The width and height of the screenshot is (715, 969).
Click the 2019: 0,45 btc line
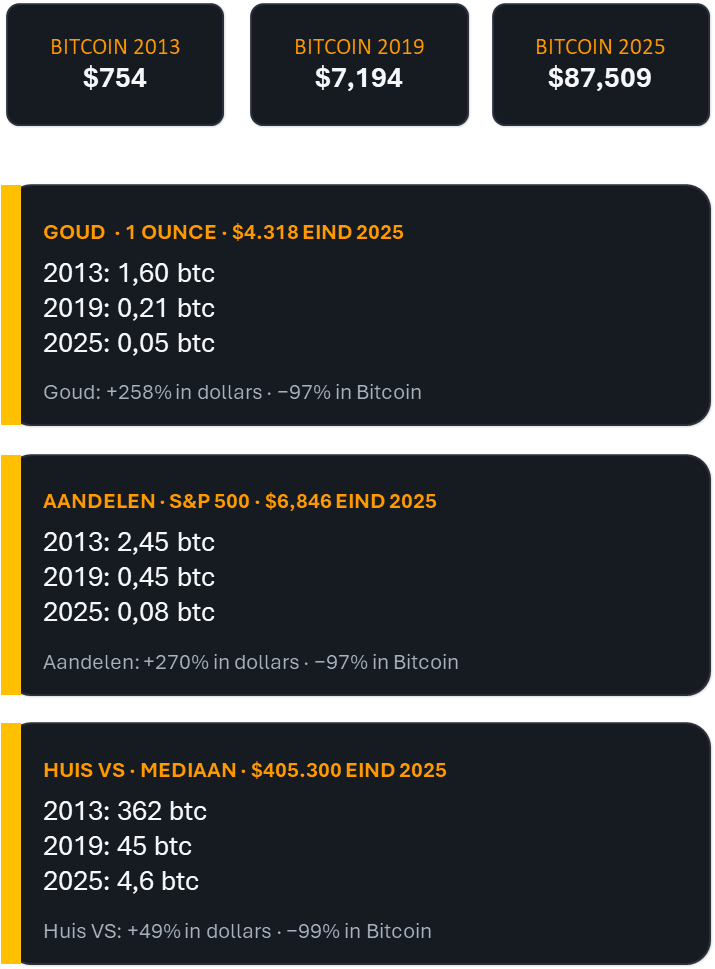click(x=129, y=577)
